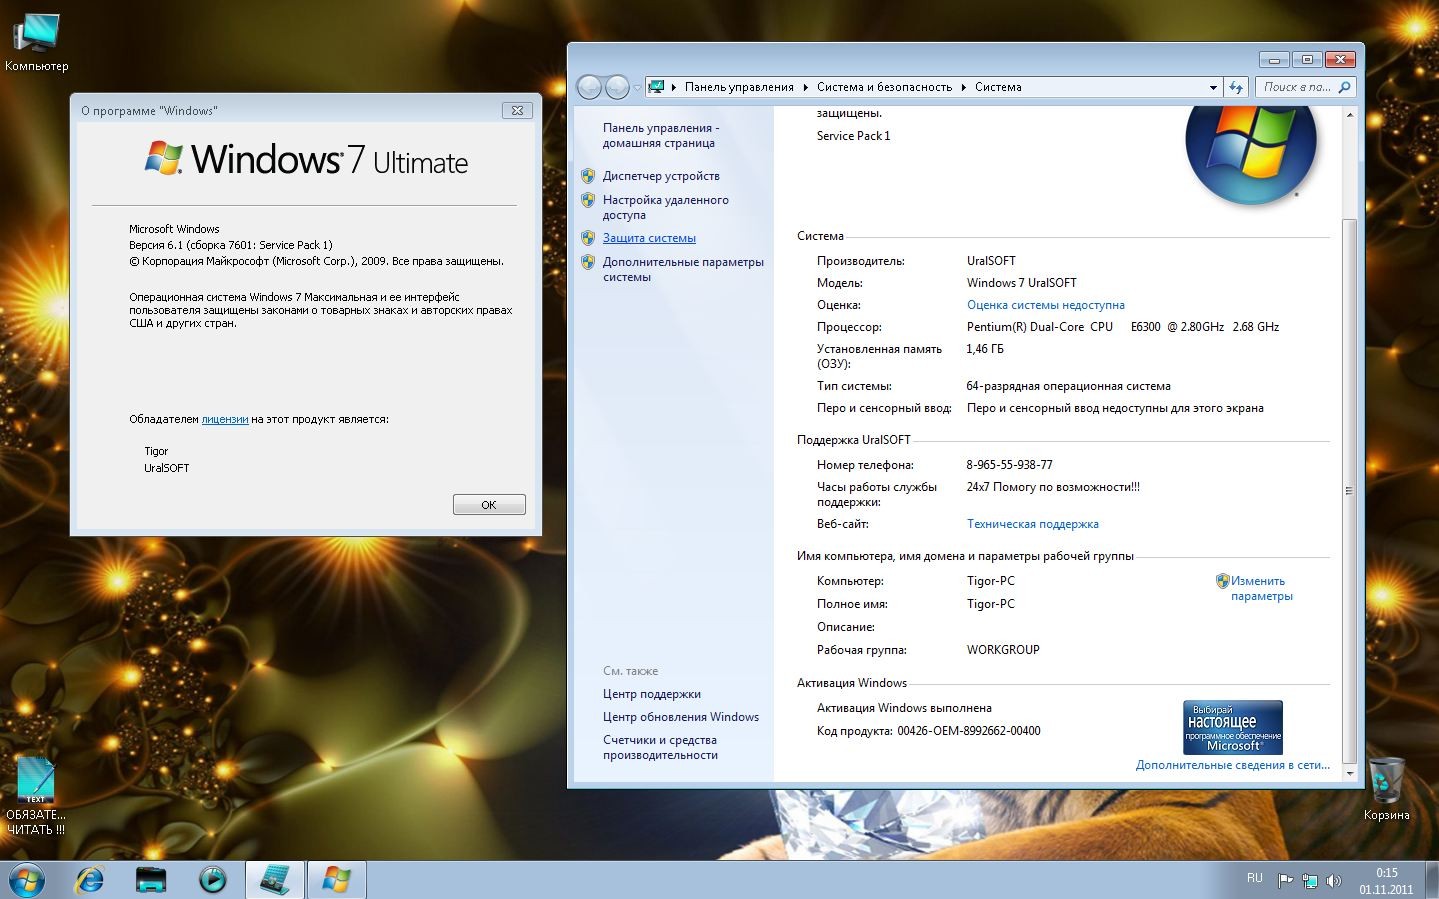1439x899 pixels.
Task: Expand the address bar history dropdown
Action: tap(1213, 87)
